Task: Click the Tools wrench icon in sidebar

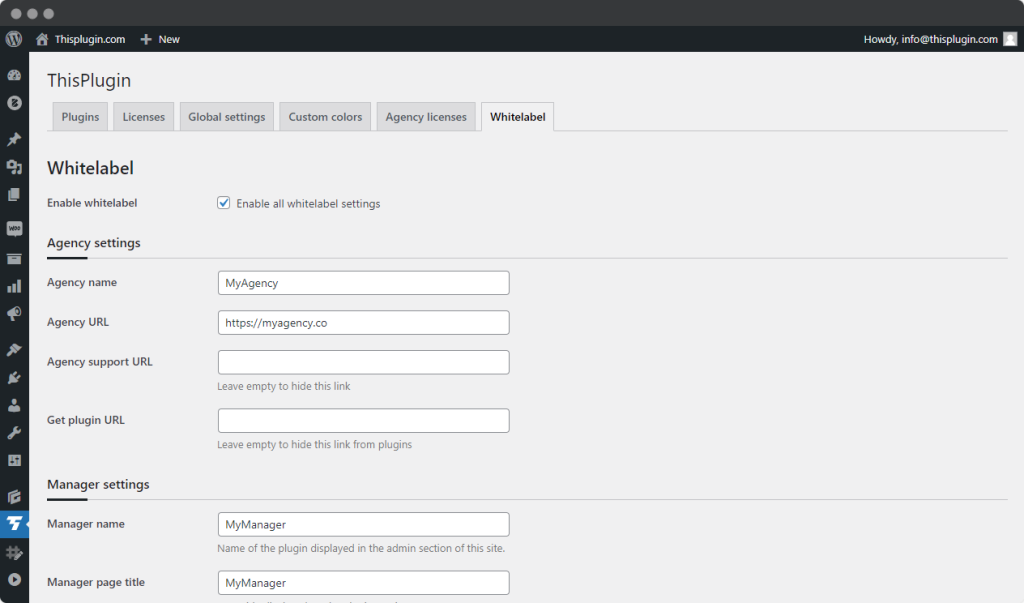Action: tap(14, 432)
